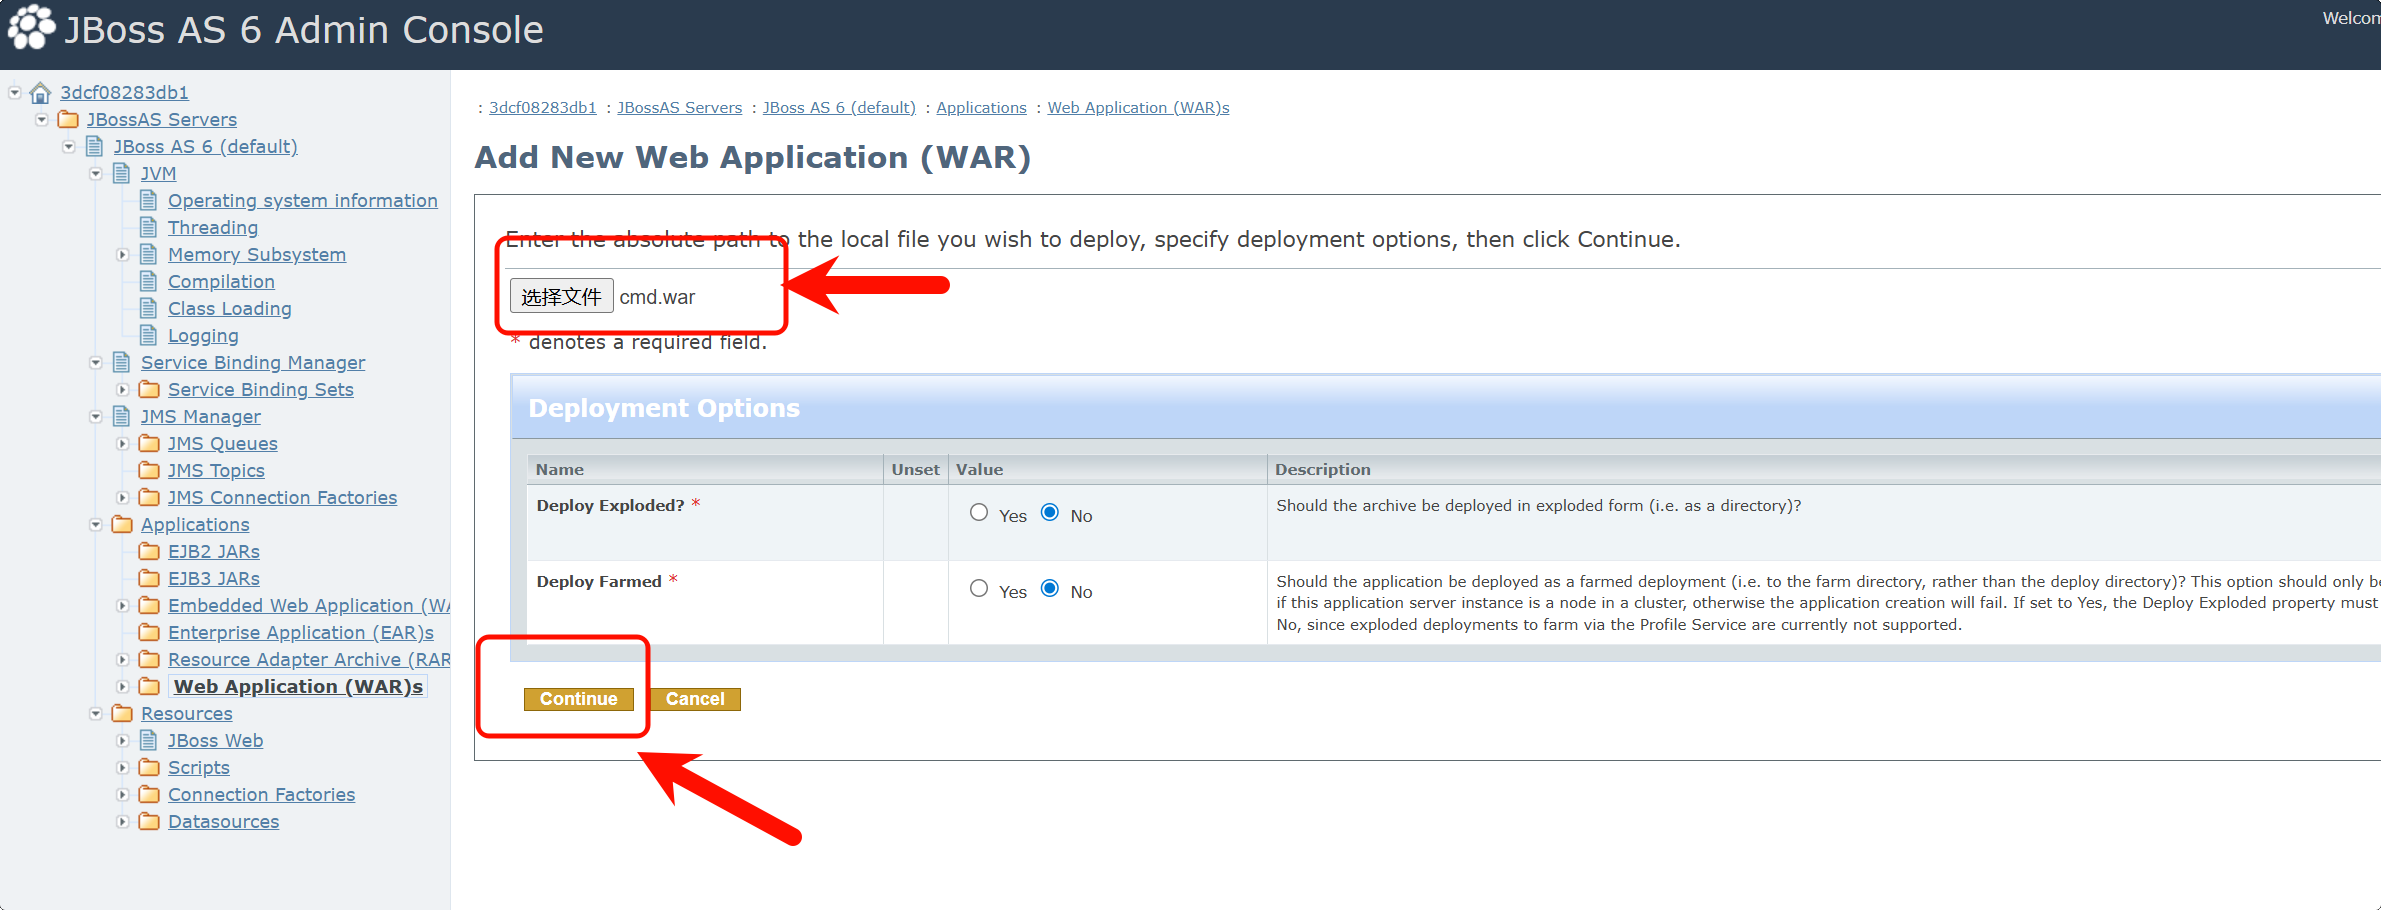Viewport: 2381px width, 910px height.
Task: Open Web Application (WAR)s in the tree
Action: 297,686
